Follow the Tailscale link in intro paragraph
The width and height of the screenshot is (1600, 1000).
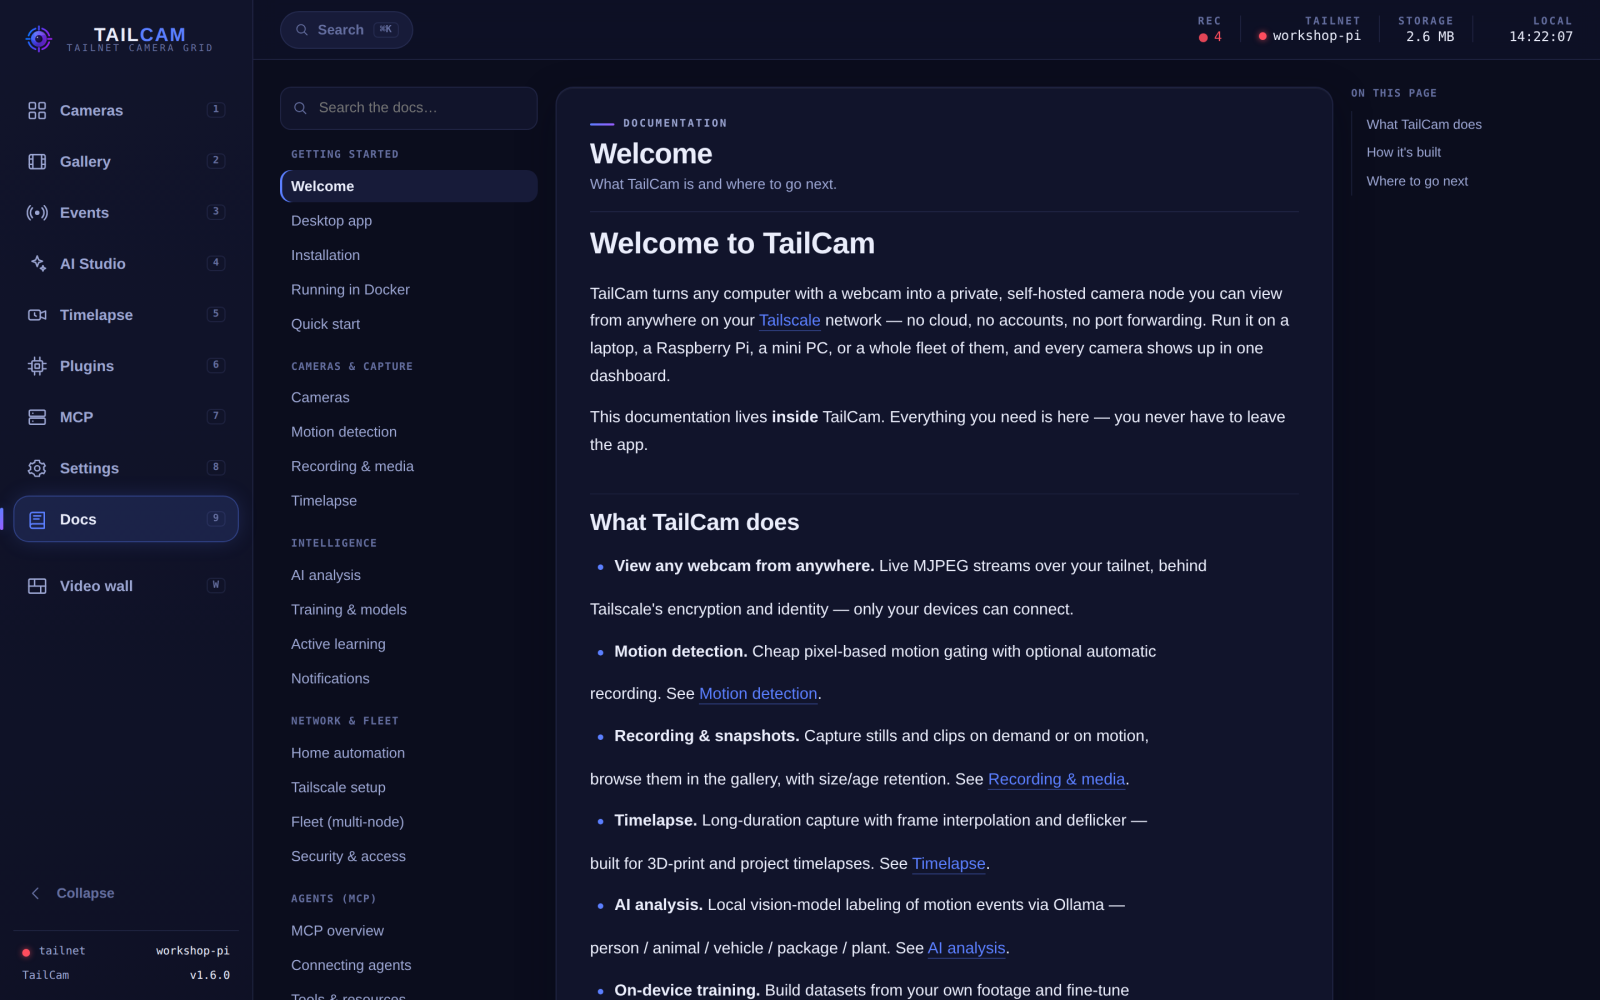[789, 321]
